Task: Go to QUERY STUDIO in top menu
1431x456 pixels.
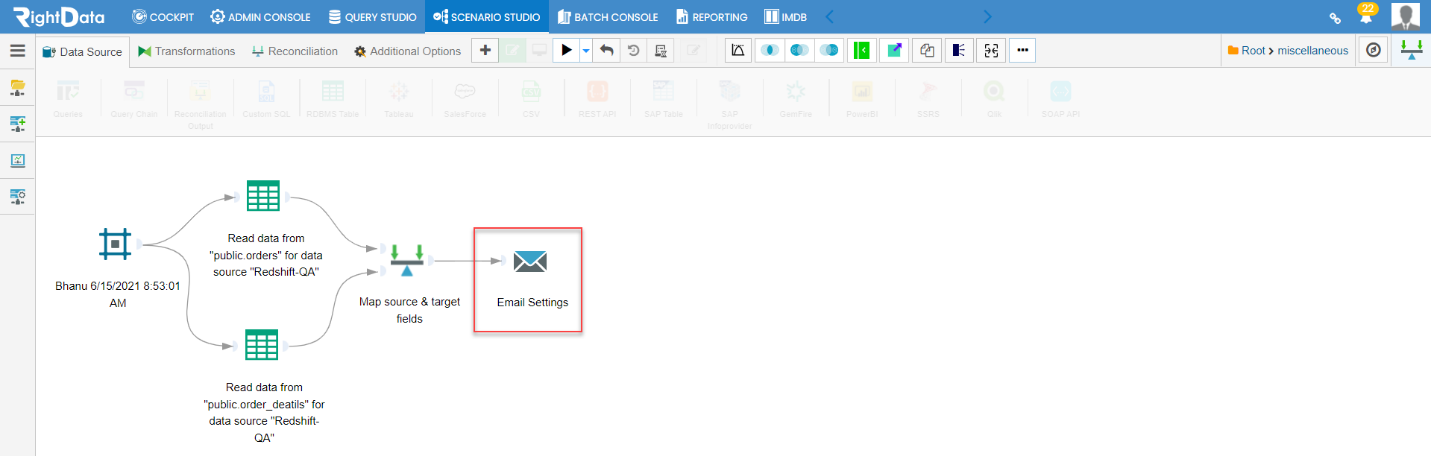Action: (x=373, y=17)
